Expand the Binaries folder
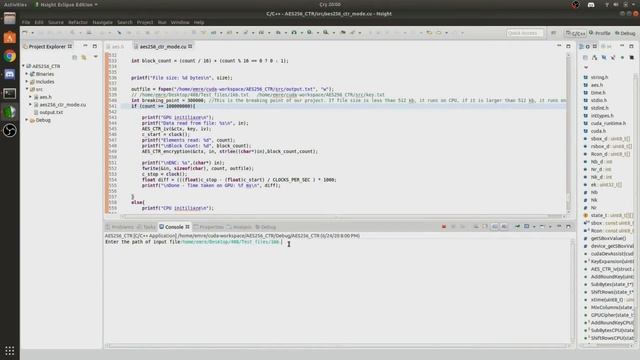 (x=27, y=74)
